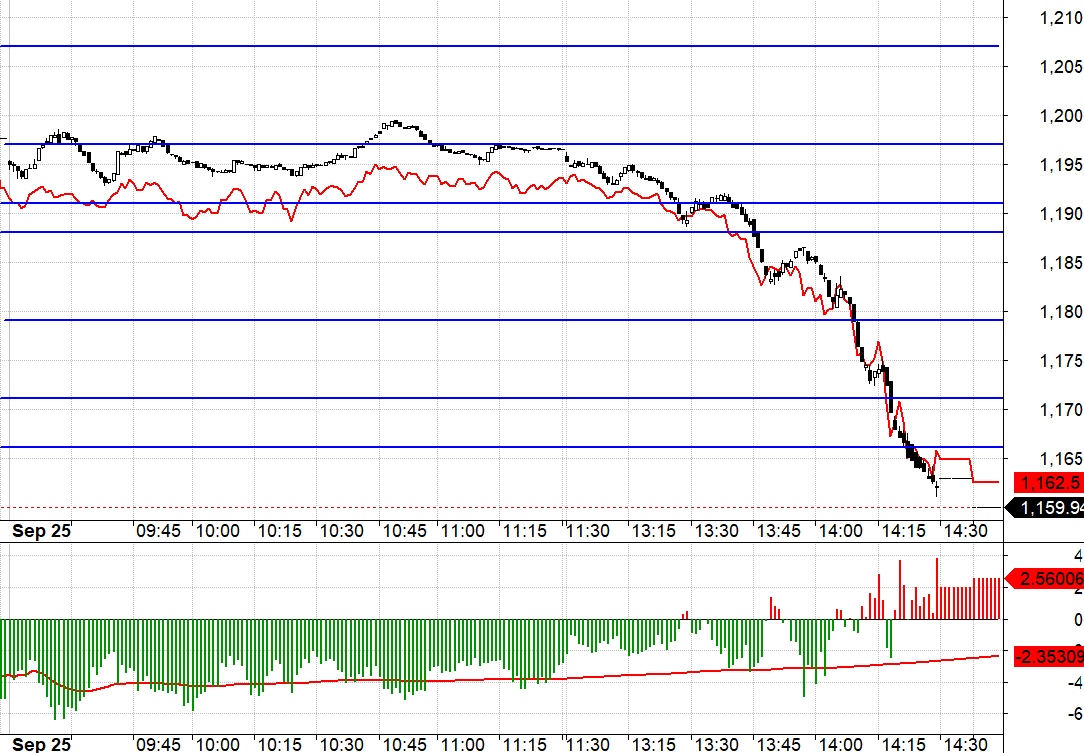Click the black 1,159.94 price tag
The width and height of the screenshot is (1084, 753).
pos(1053,509)
